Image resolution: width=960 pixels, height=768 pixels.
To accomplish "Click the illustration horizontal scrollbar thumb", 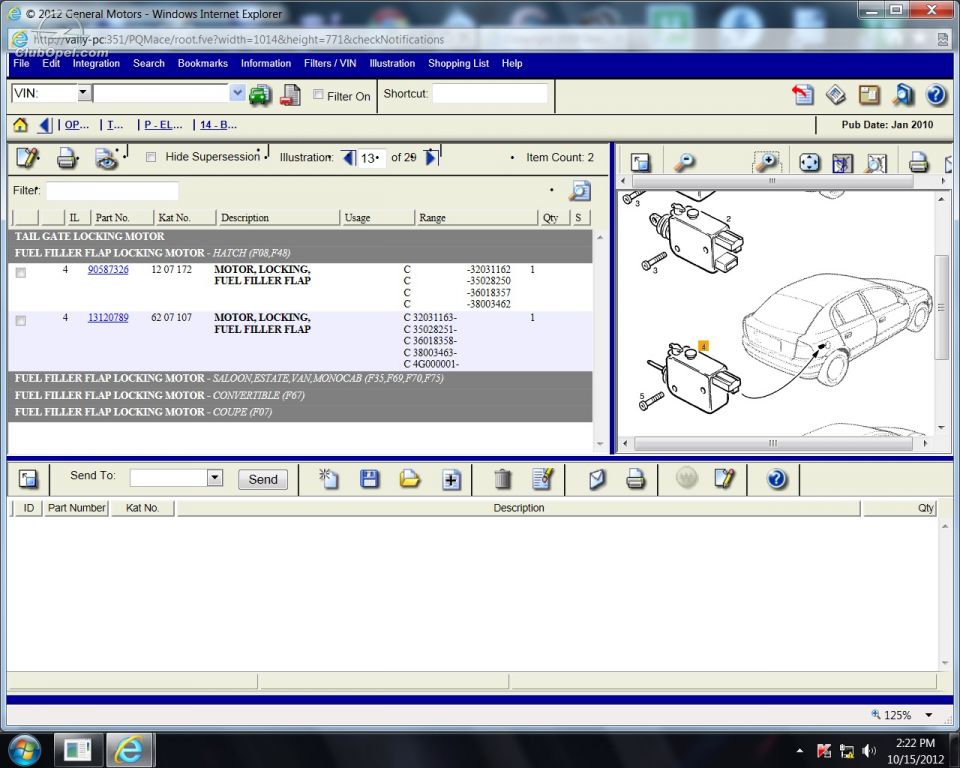I will (x=773, y=443).
